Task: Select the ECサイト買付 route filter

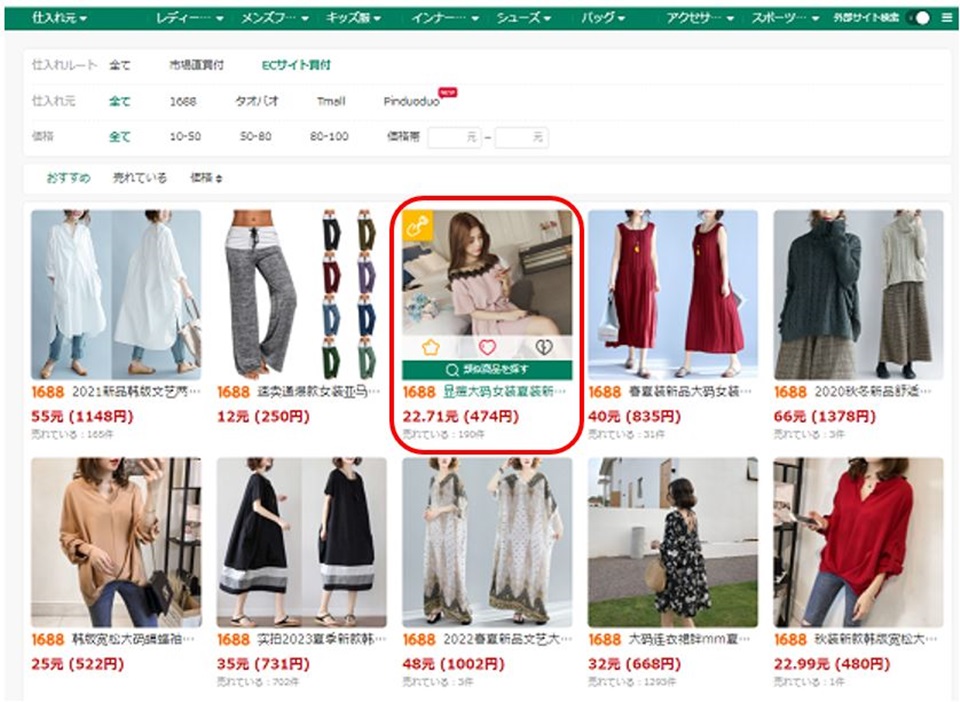Action: 296,65
